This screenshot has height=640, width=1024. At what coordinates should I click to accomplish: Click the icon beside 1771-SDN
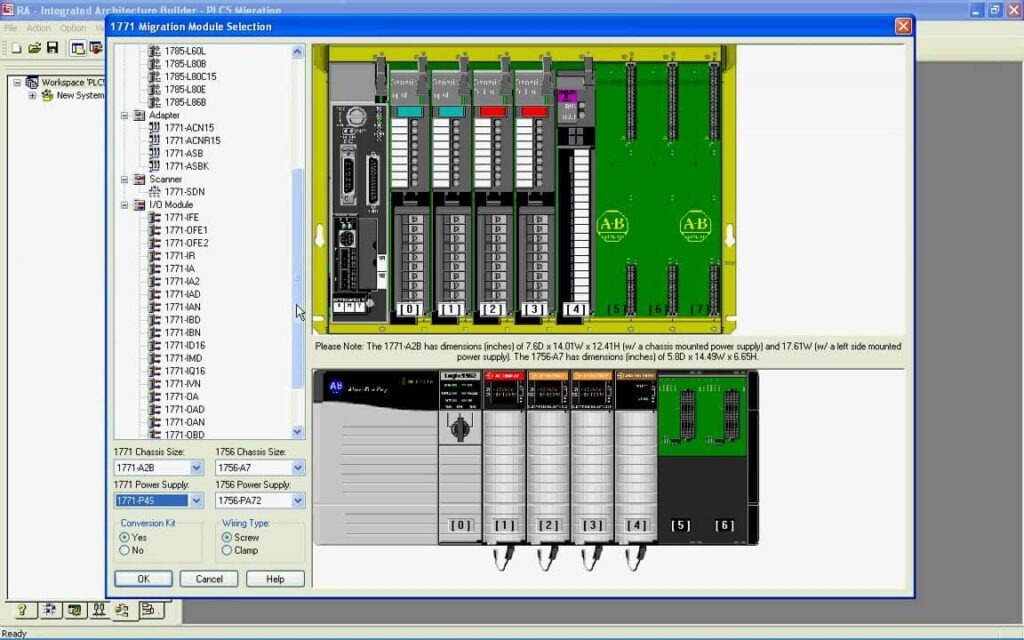point(155,191)
